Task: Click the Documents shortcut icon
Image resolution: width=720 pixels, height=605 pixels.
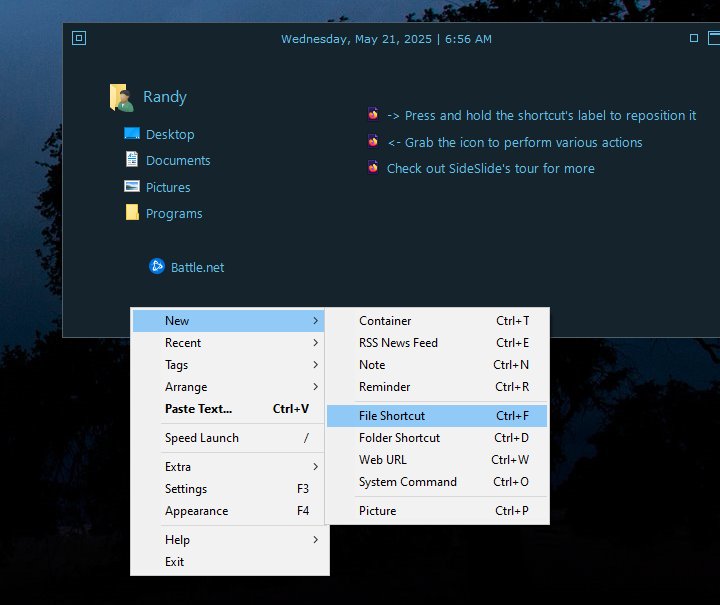Action: point(132,159)
